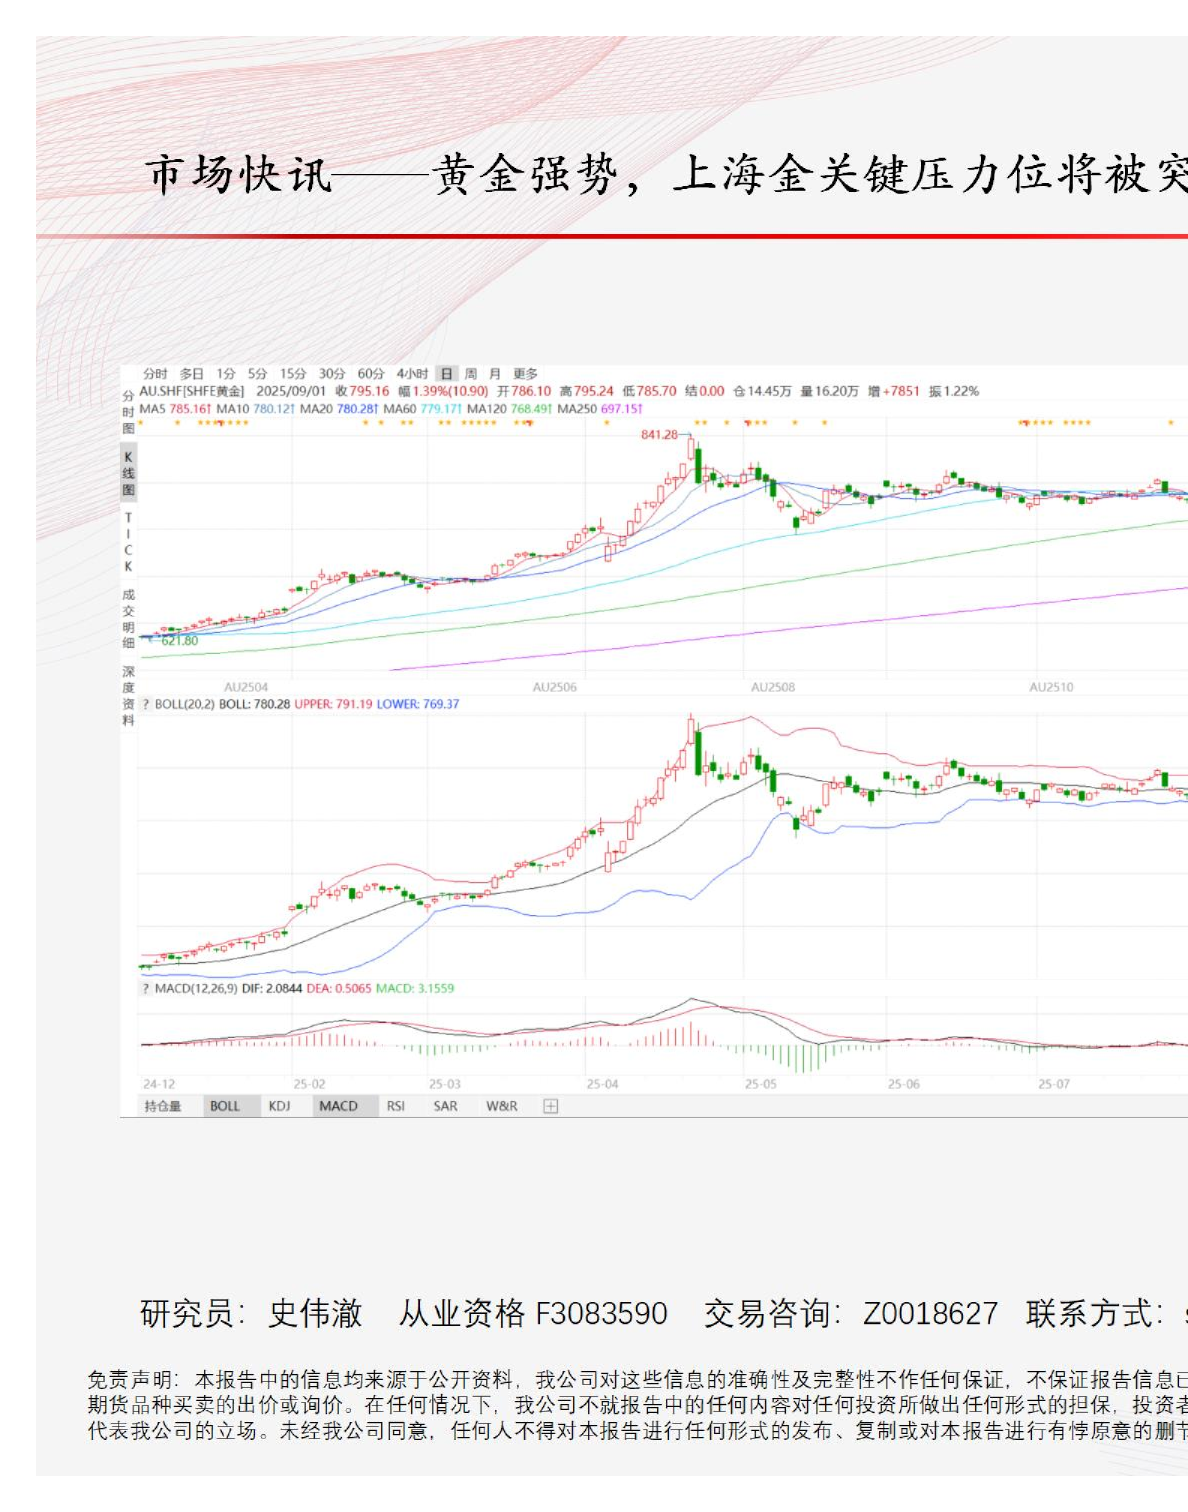The width and height of the screenshot is (1188, 1512).
Task: Show the RSI indicator
Action: pyautogui.click(x=396, y=1106)
